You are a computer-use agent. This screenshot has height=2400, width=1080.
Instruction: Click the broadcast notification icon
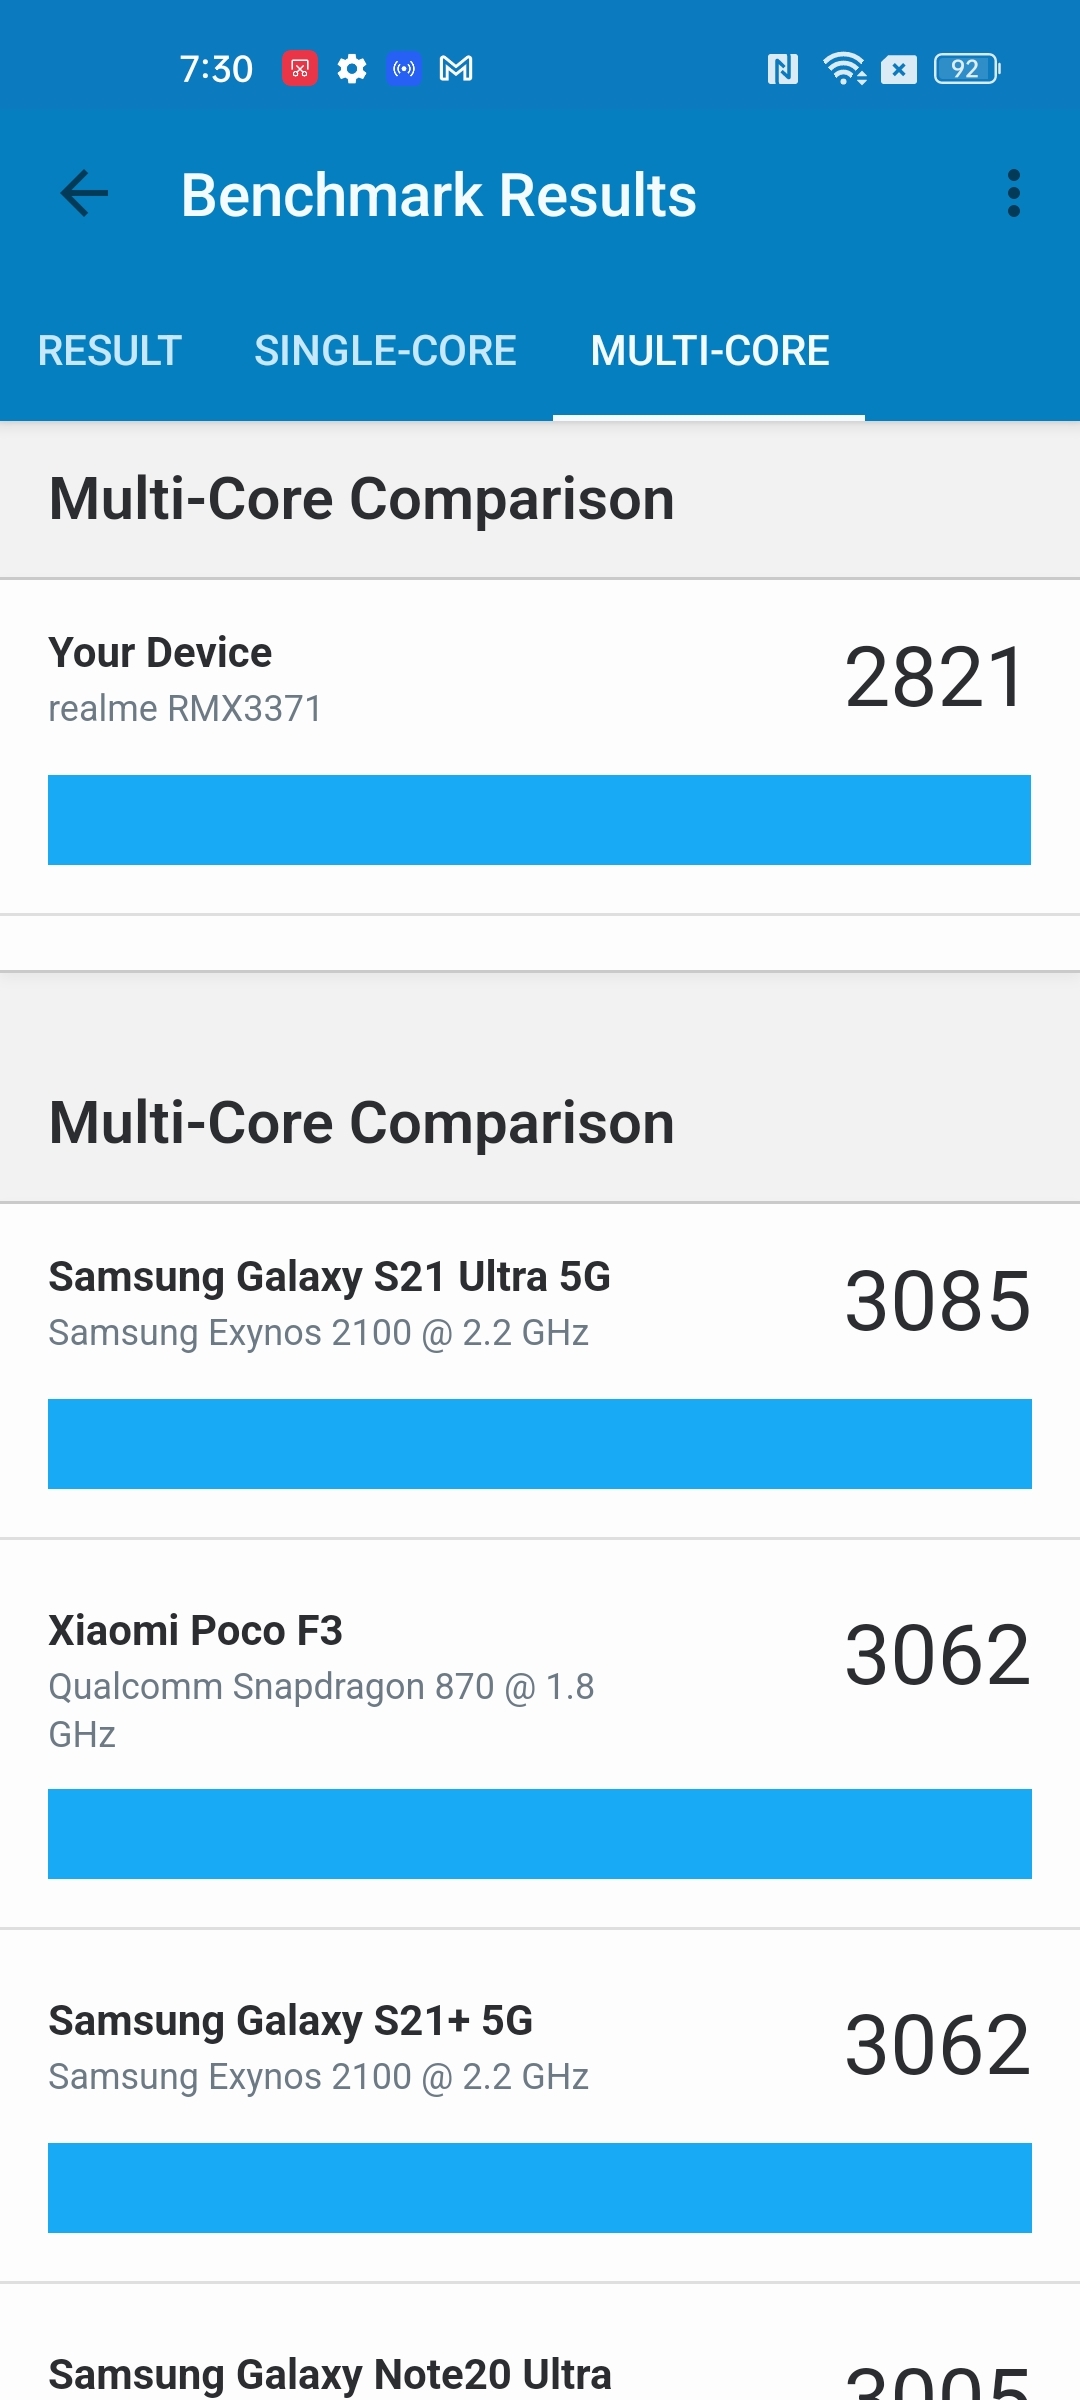(x=404, y=68)
